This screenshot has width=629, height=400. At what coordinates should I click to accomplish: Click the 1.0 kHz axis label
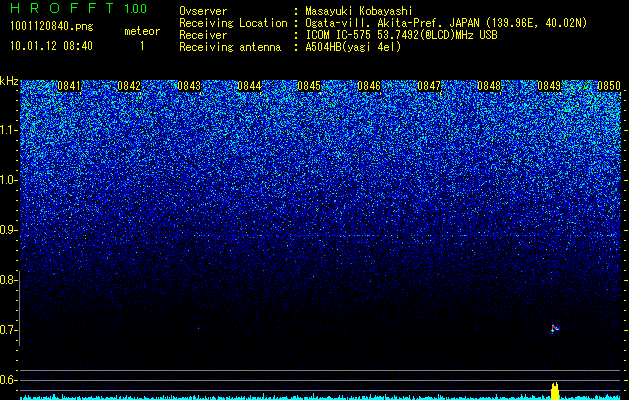[x=8, y=180]
